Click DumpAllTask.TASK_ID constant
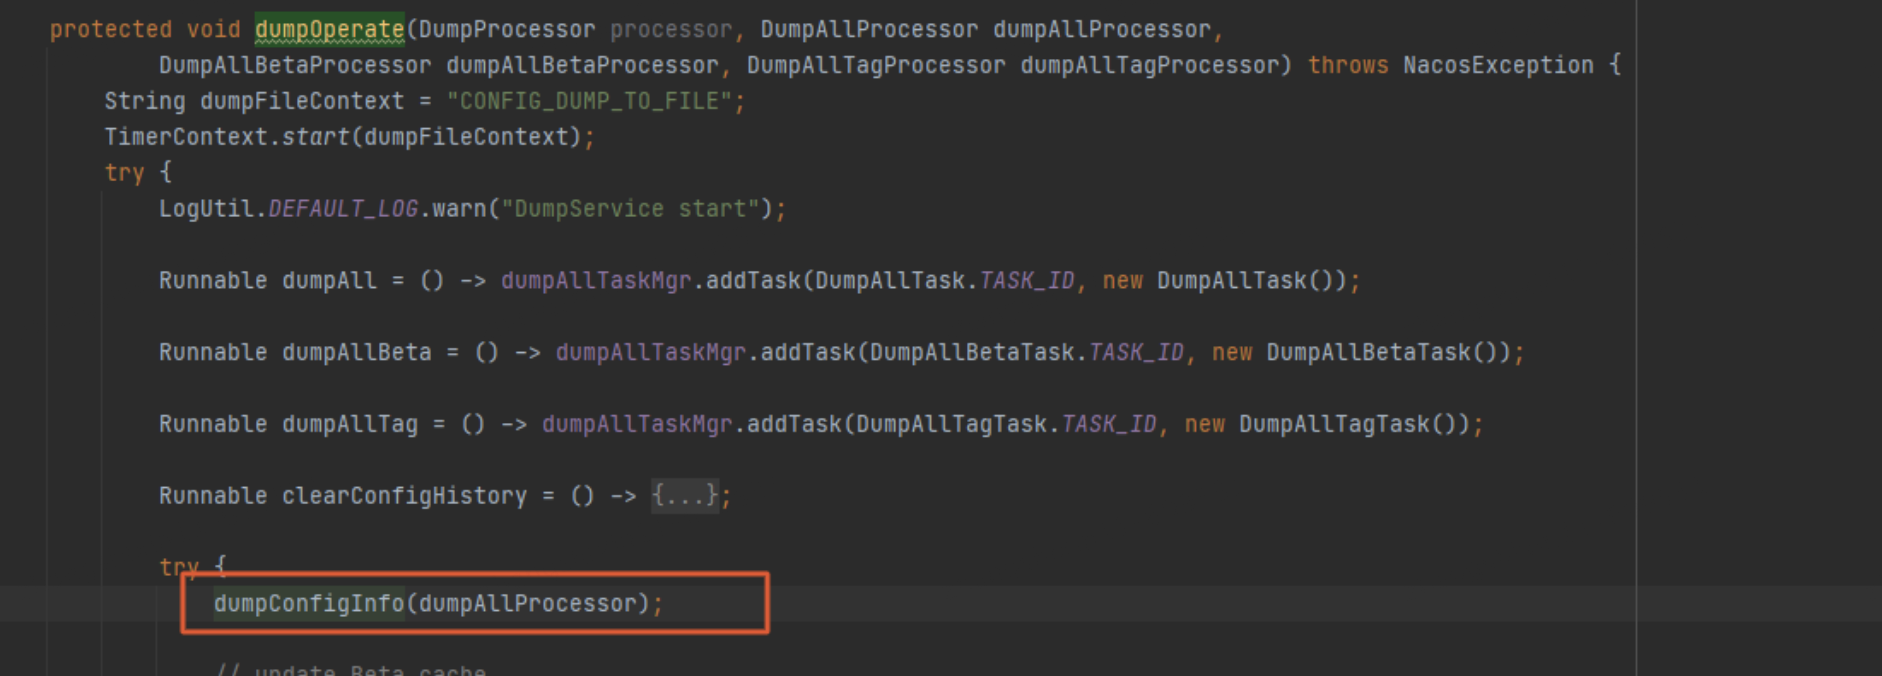The image size is (1882, 676). [x=945, y=280]
